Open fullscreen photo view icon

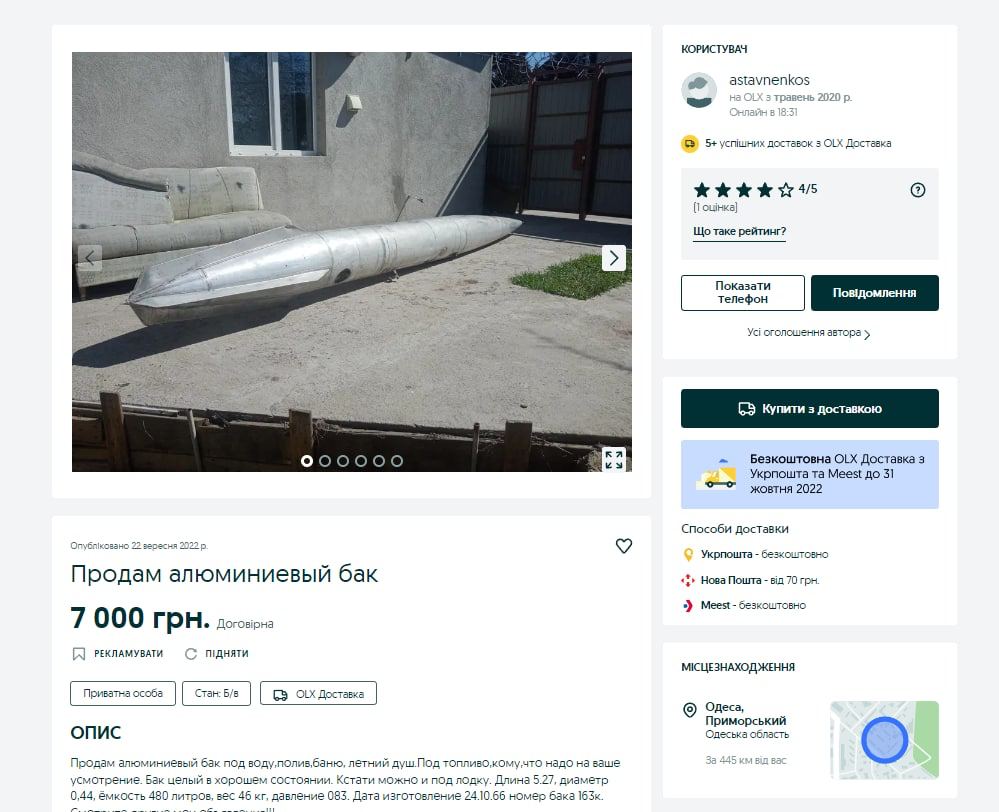(x=614, y=459)
